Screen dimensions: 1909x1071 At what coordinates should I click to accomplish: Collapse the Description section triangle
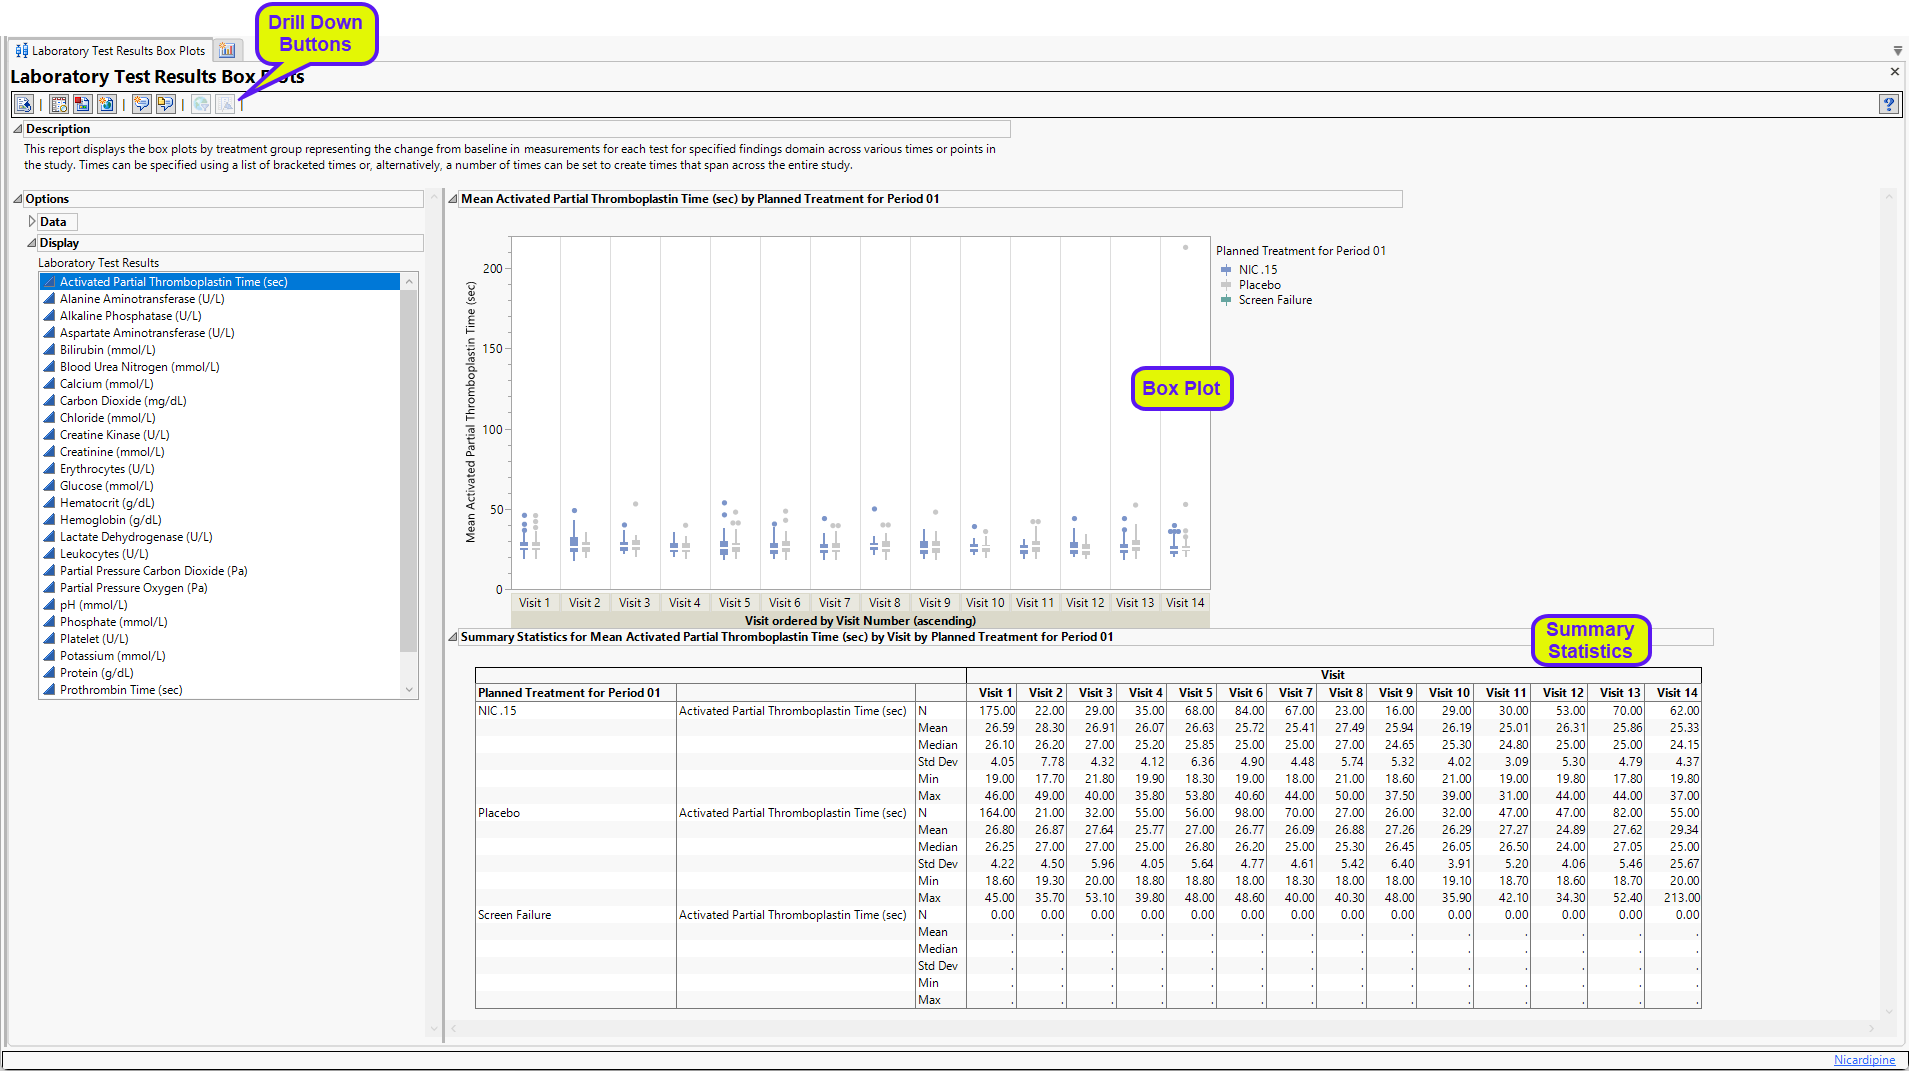coord(18,129)
